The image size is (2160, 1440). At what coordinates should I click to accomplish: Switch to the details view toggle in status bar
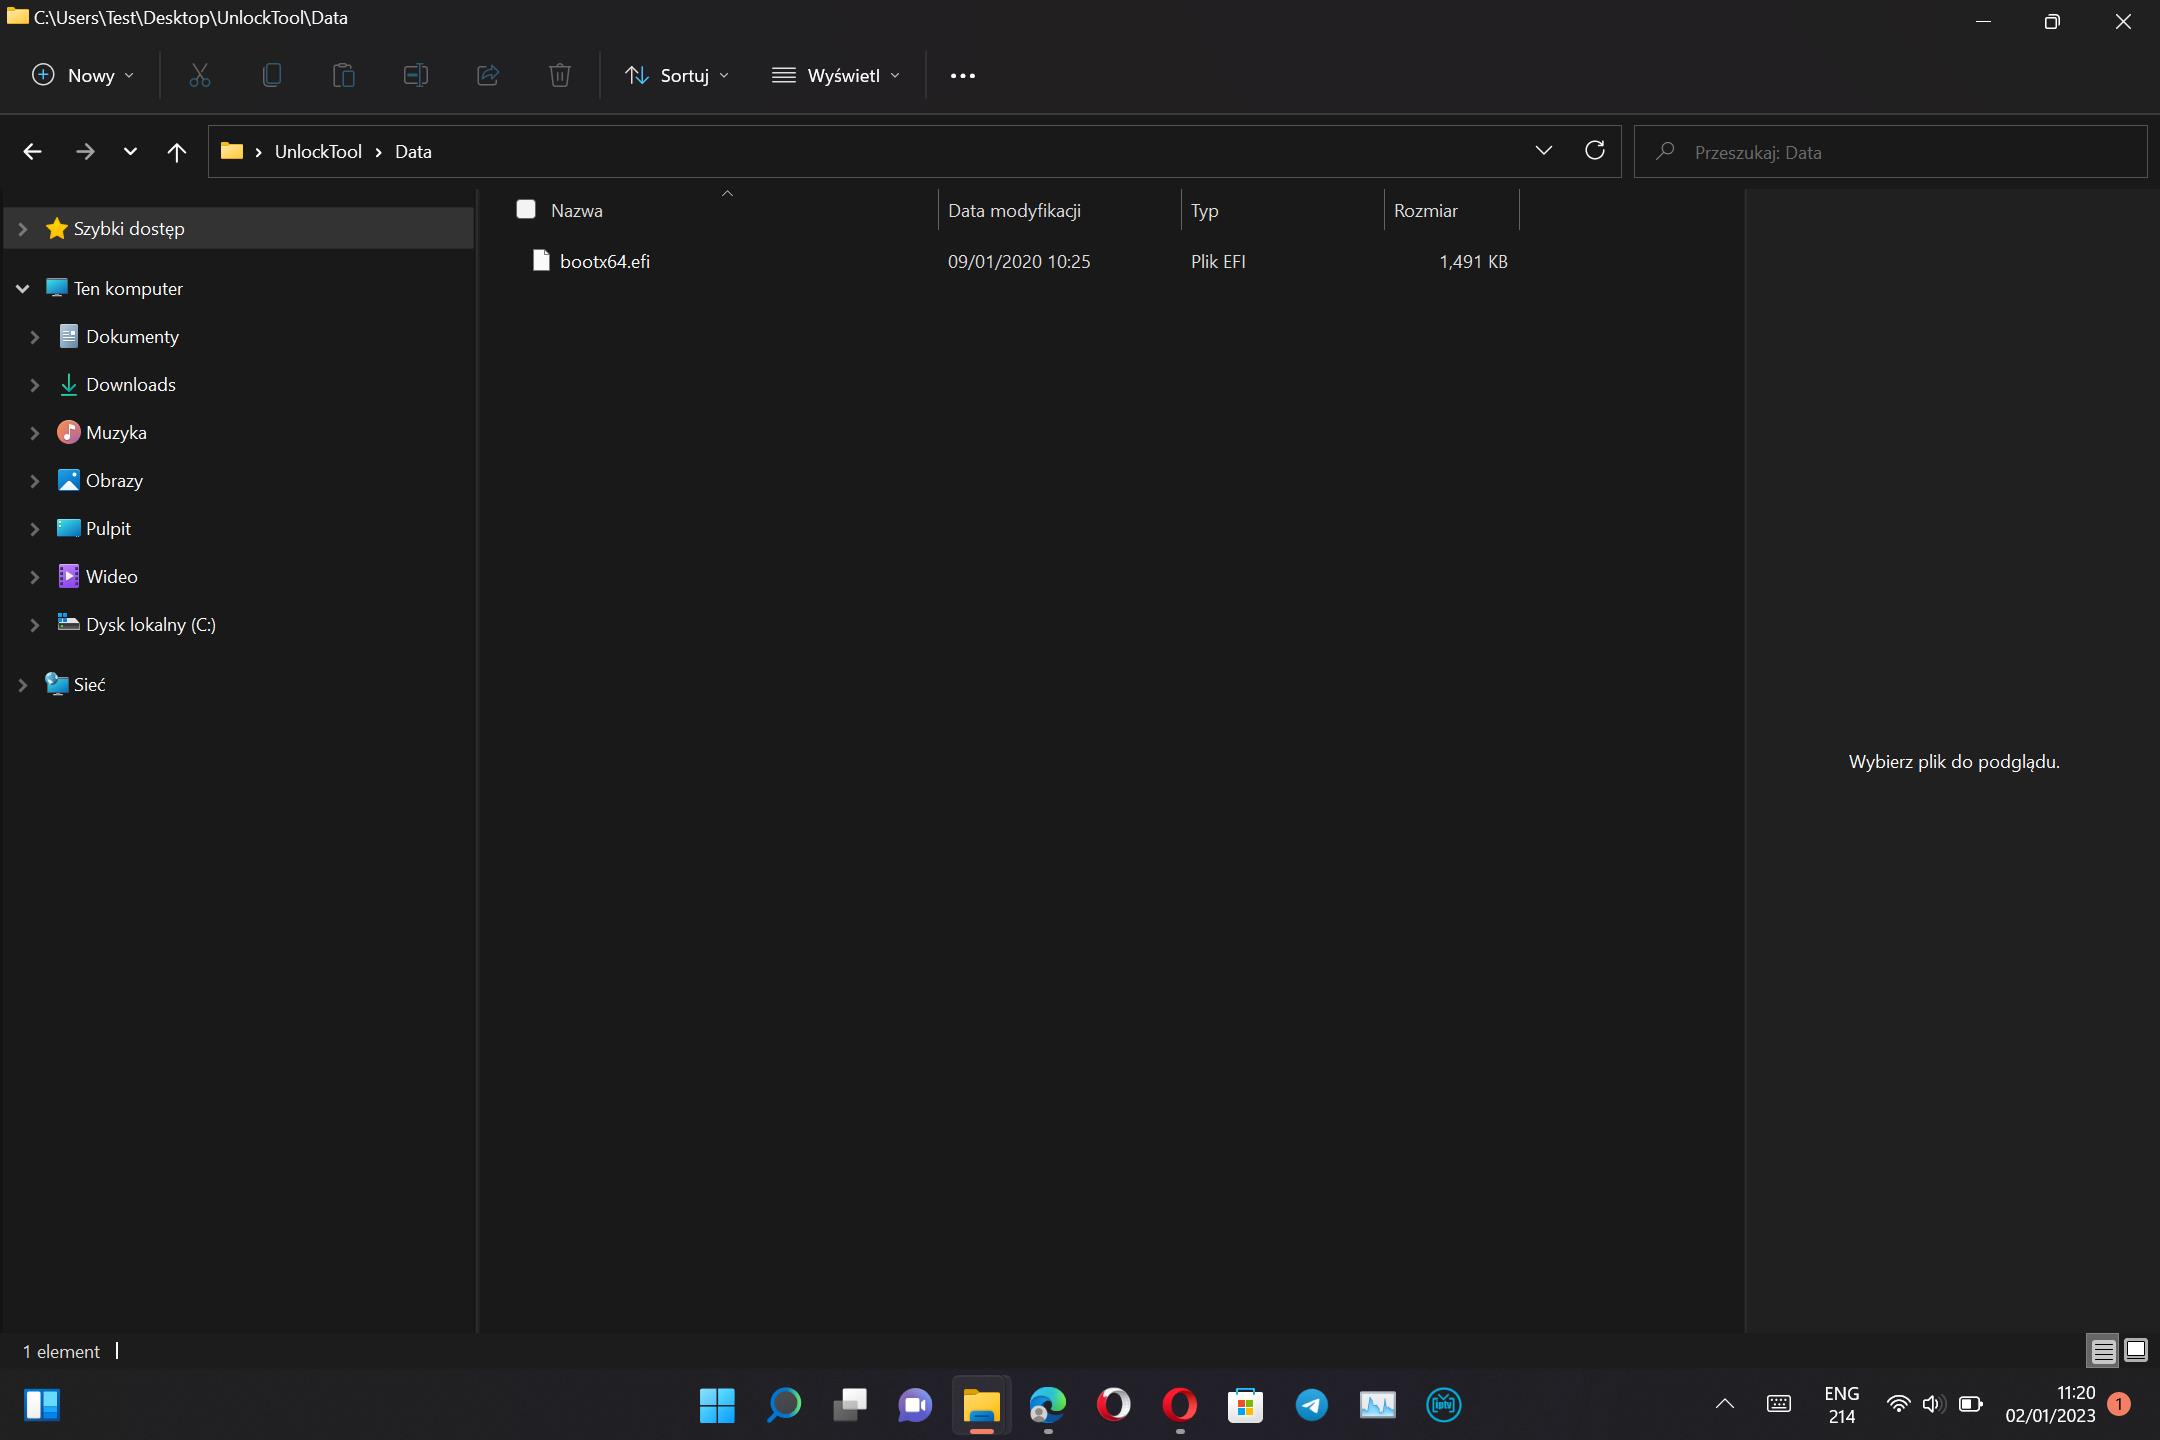(2103, 1351)
